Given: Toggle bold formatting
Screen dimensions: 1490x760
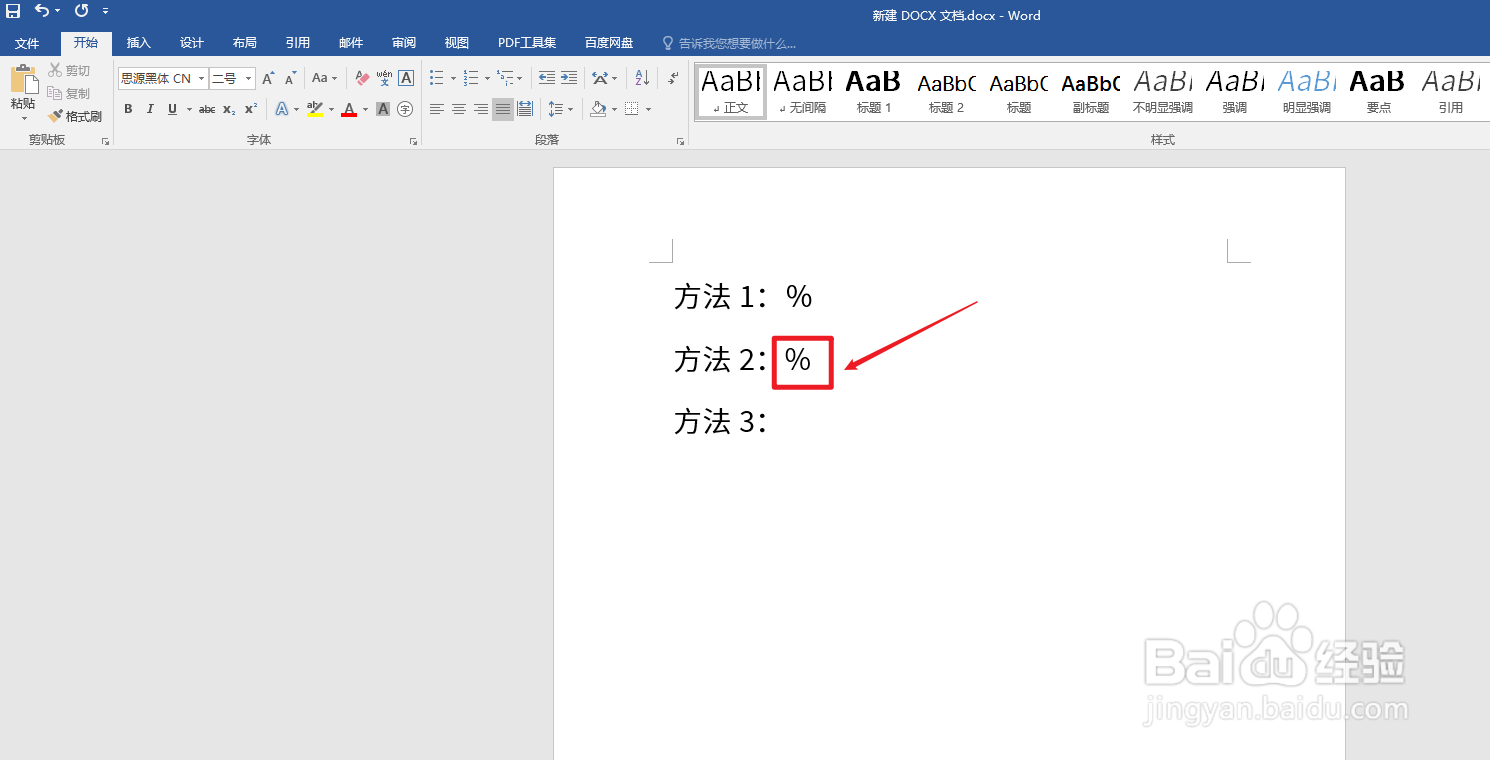Looking at the screenshot, I should [128, 109].
